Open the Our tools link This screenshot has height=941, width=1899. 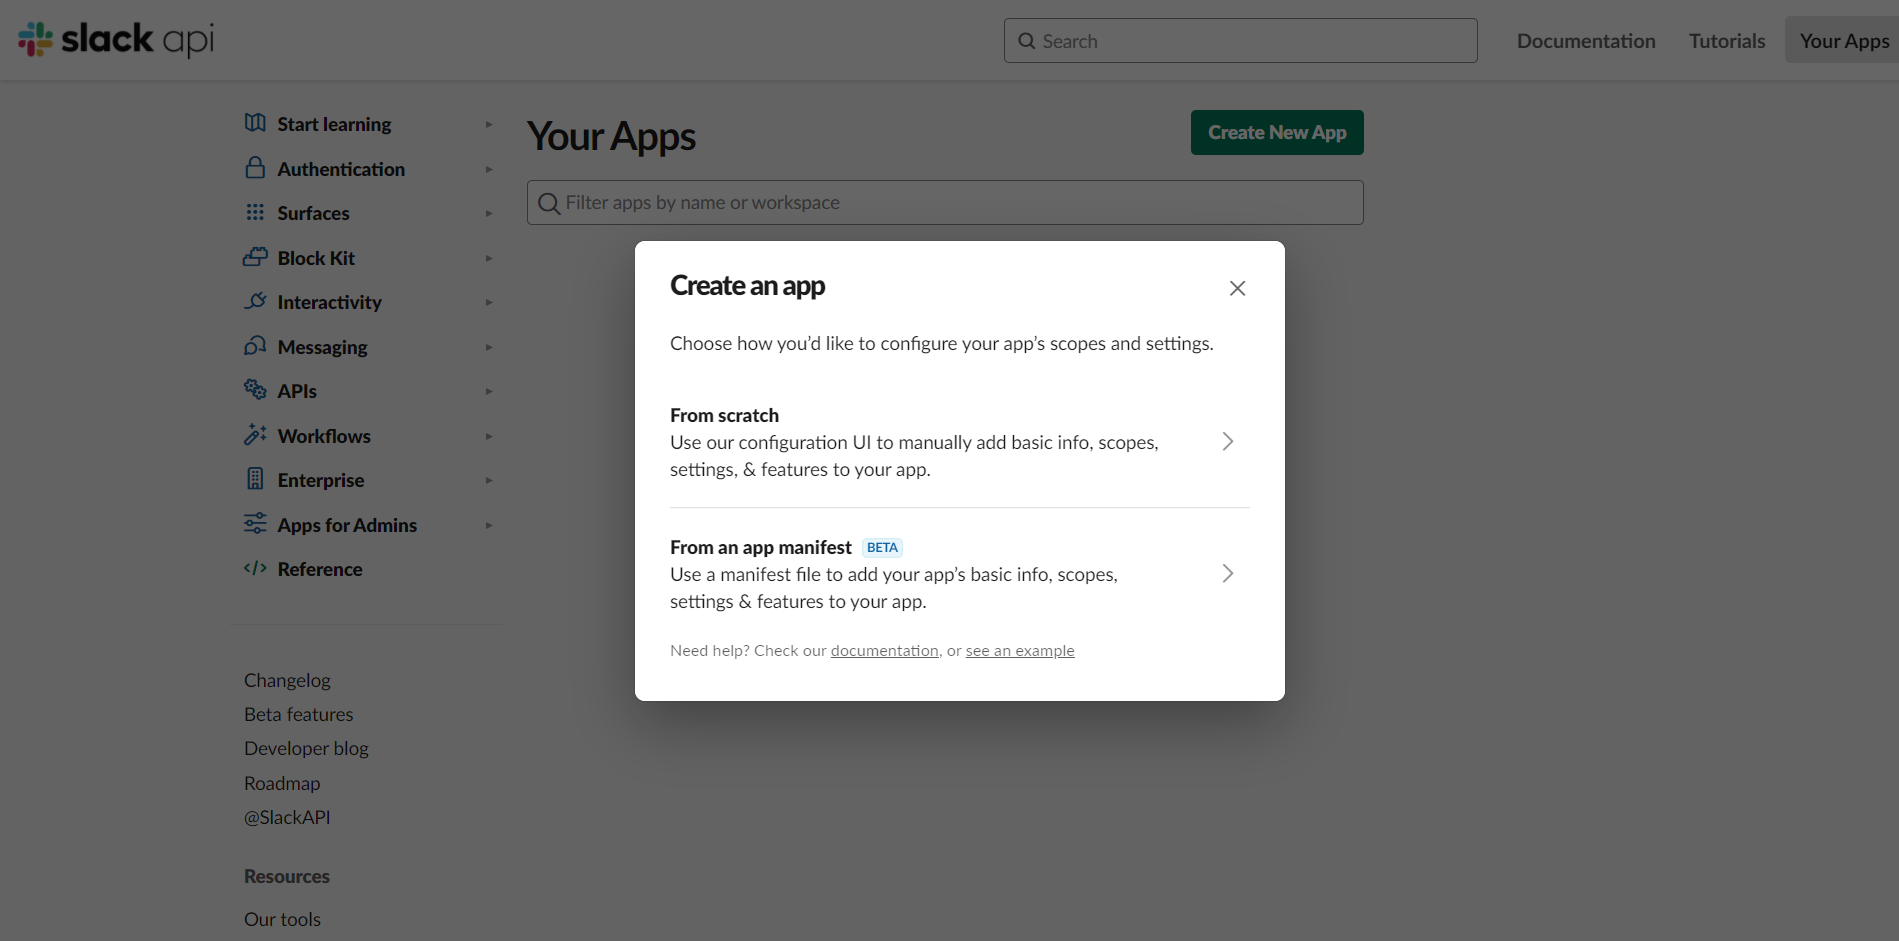pyautogui.click(x=282, y=919)
